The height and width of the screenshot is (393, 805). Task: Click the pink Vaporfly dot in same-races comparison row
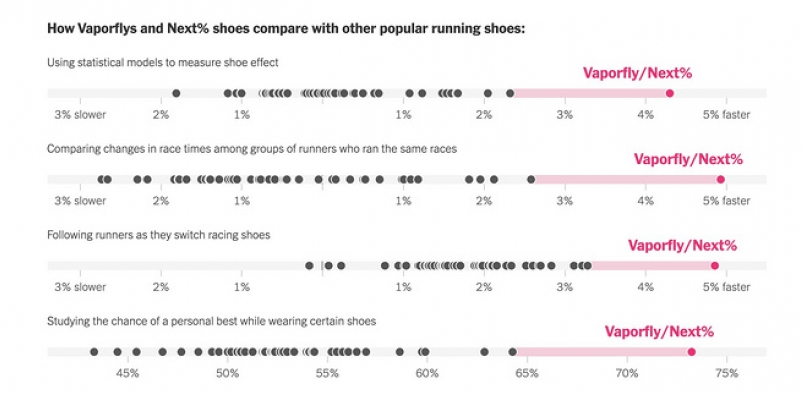[720, 179]
